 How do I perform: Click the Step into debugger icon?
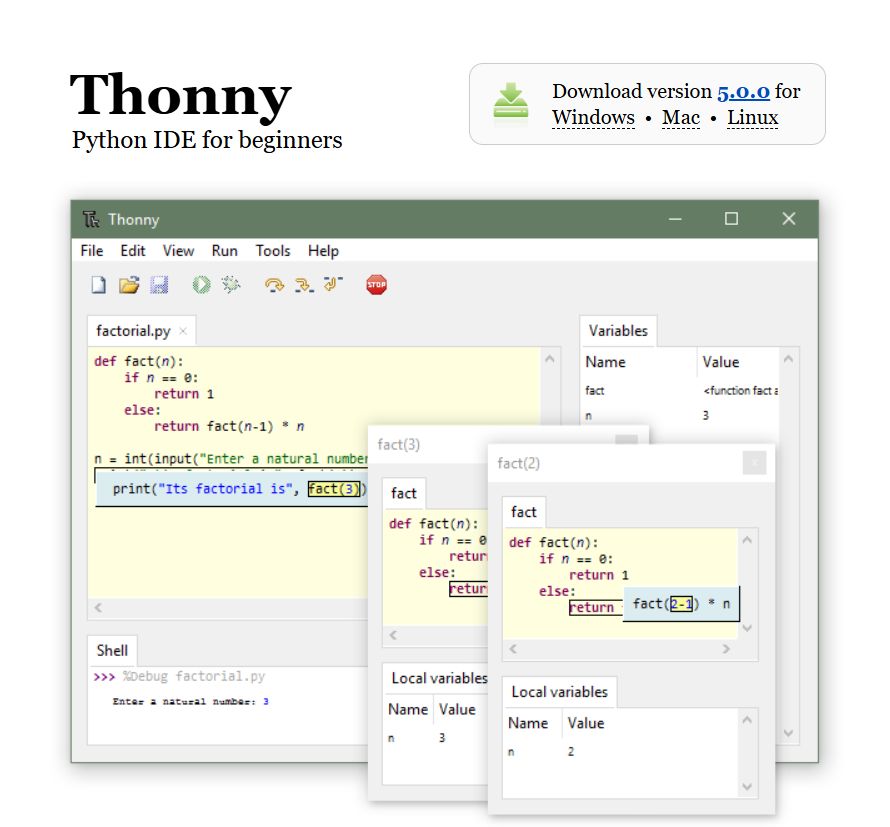coord(304,284)
